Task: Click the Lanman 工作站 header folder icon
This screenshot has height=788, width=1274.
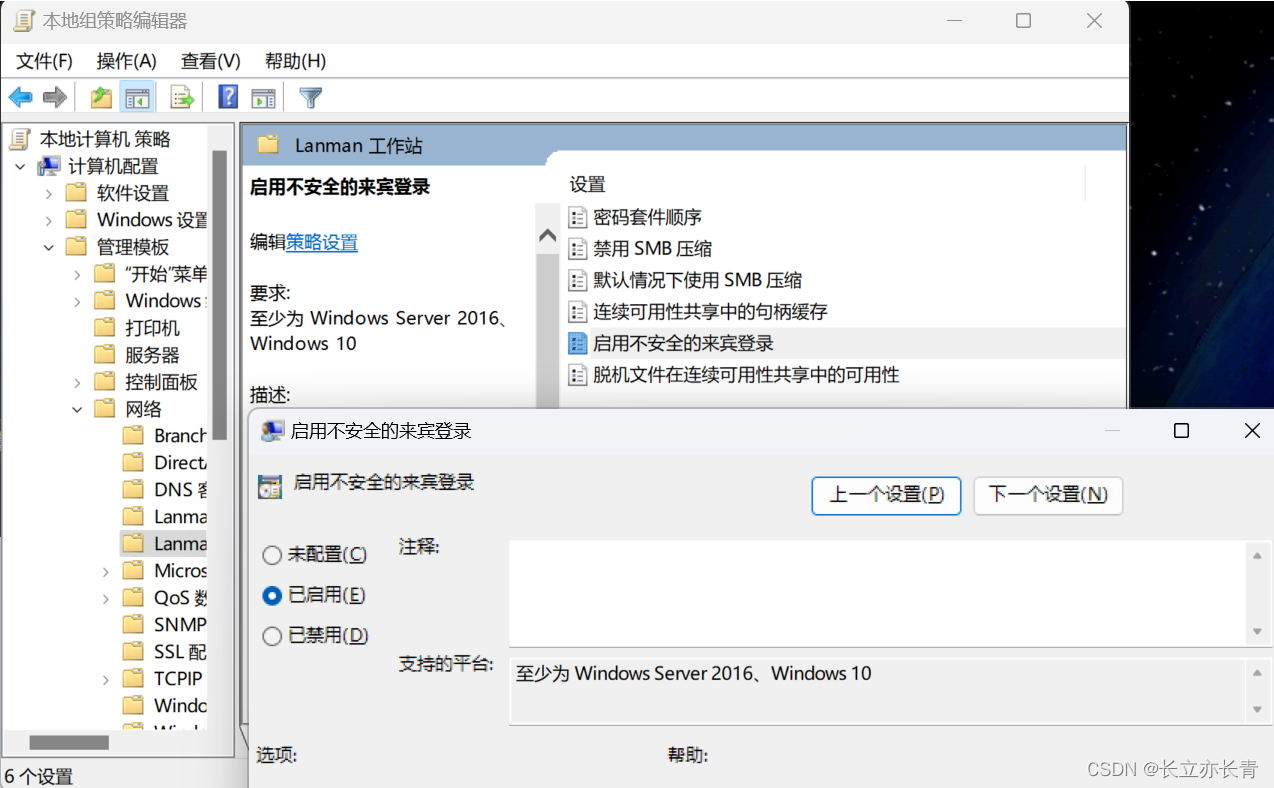Action: click(x=268, y=145)
